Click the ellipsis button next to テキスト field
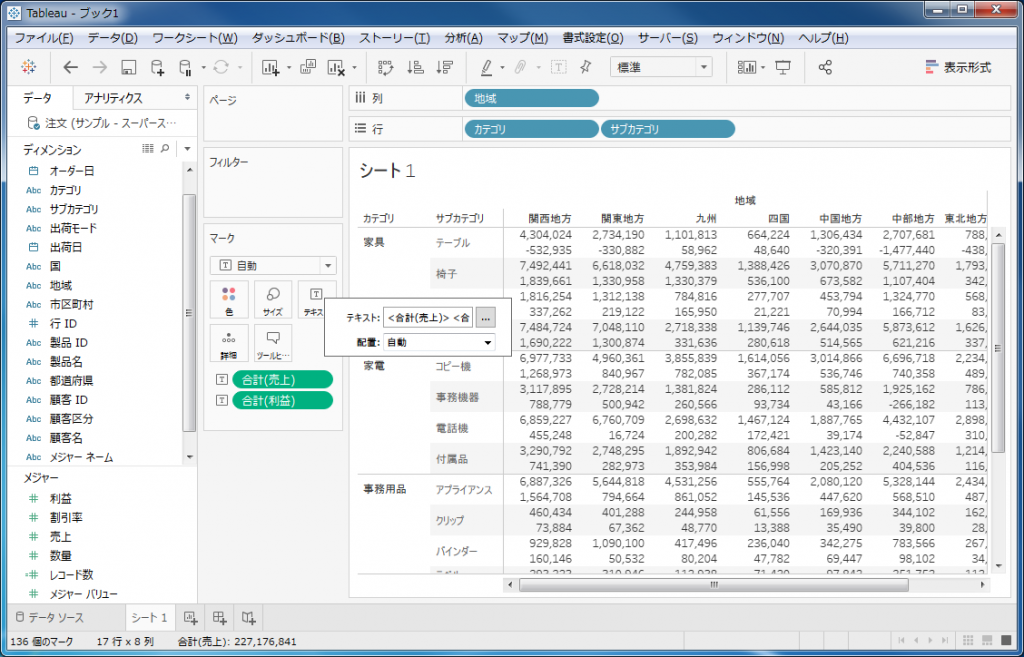The image size is (1024, 657). point(486,317)
